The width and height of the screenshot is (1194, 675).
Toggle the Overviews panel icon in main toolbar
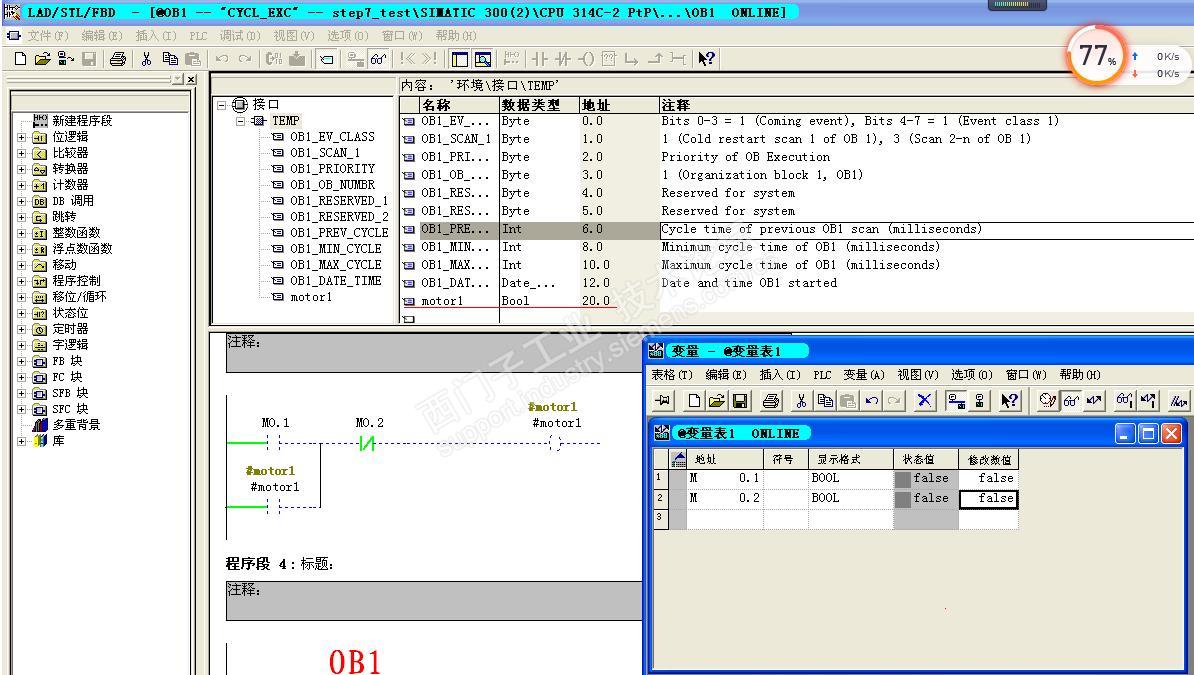[x=459, y=59]
